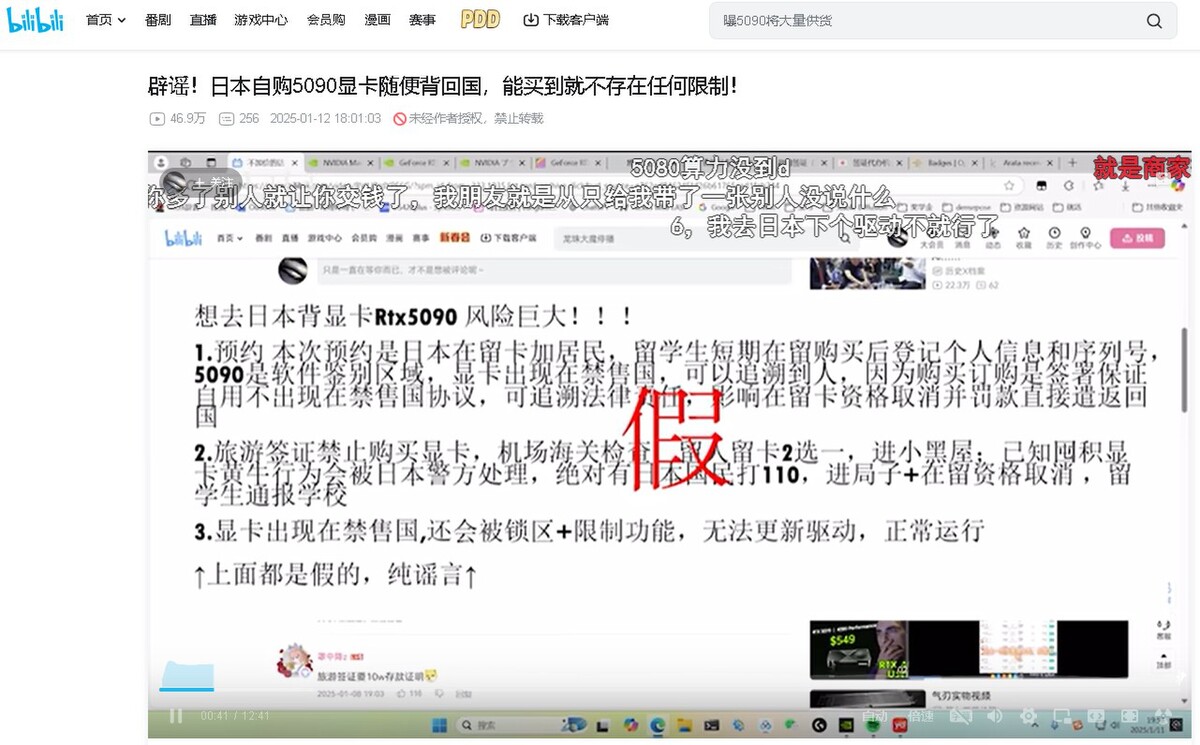
Task: Click the 下载客户端 download link
Action: 566,20
